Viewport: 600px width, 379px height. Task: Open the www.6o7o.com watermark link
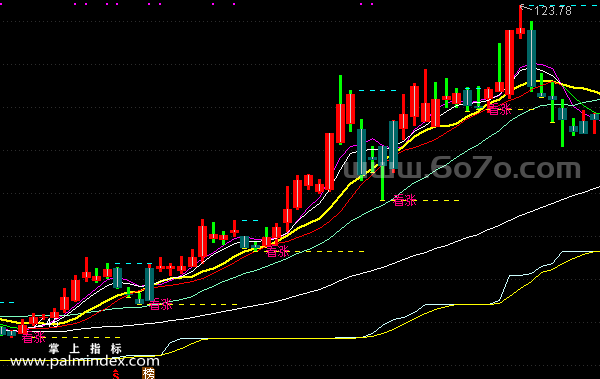coord(462,168)
